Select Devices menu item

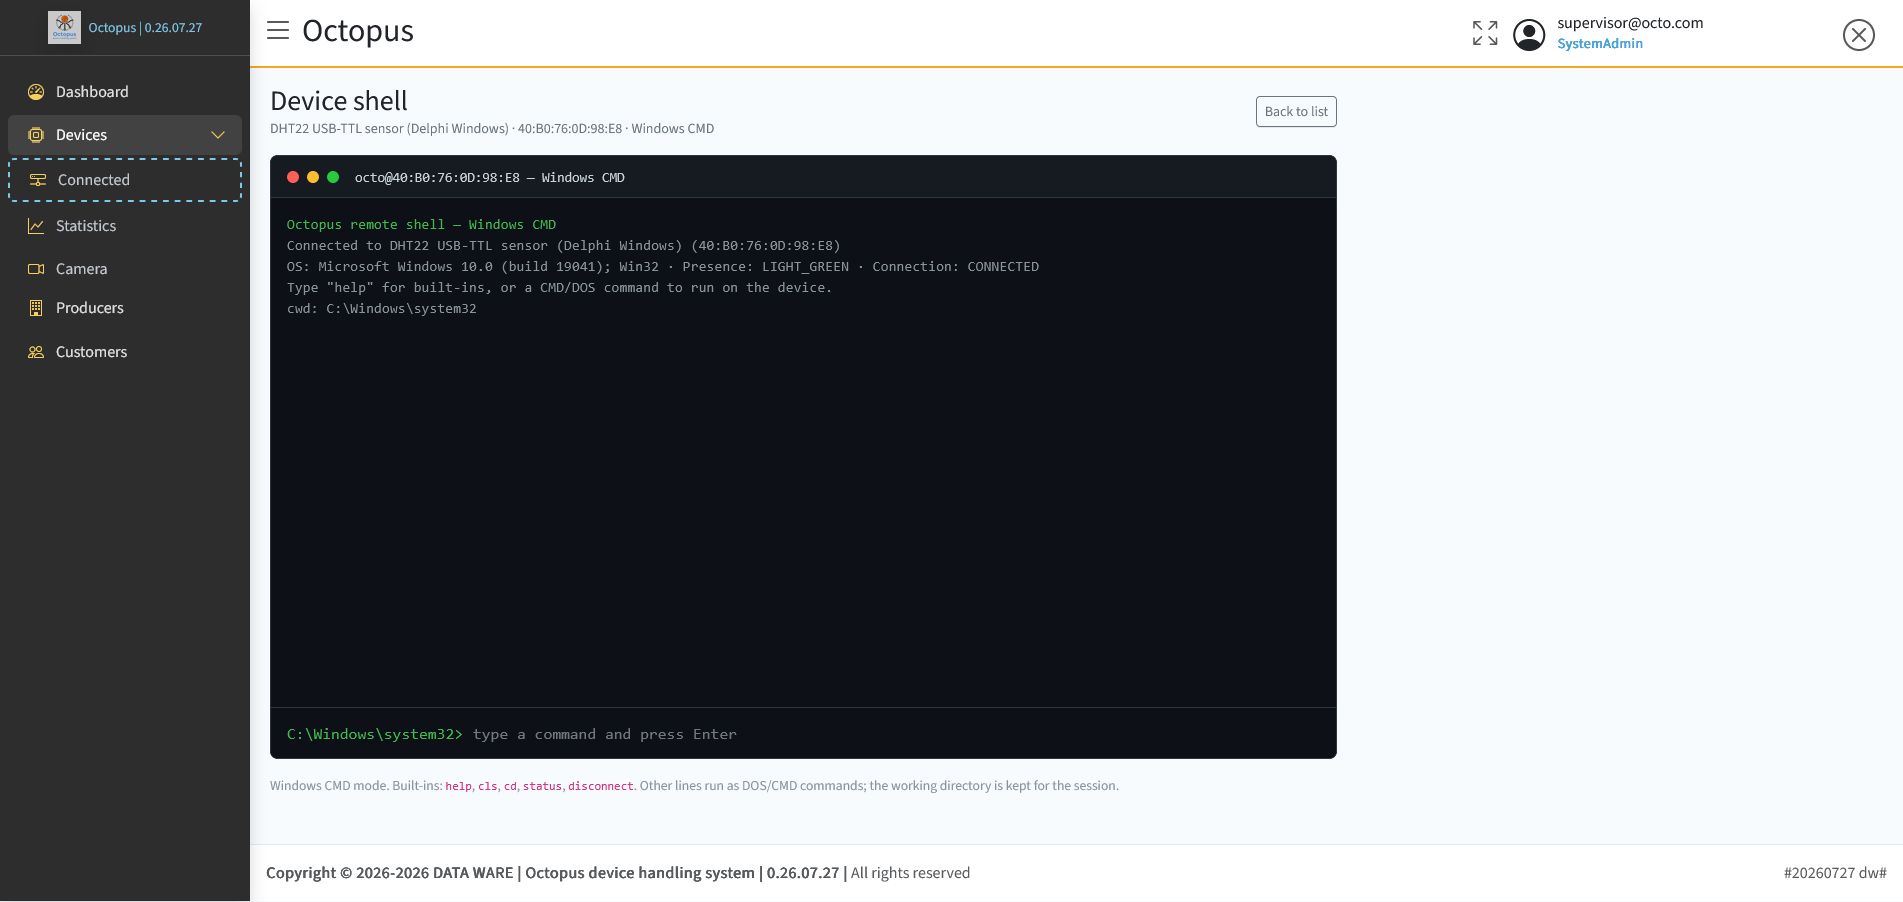[x=125, y=135]
